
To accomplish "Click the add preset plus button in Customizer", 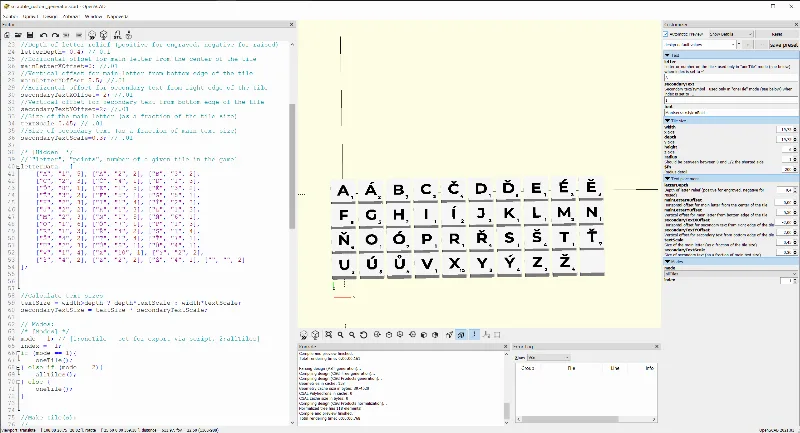I will 747,45.
